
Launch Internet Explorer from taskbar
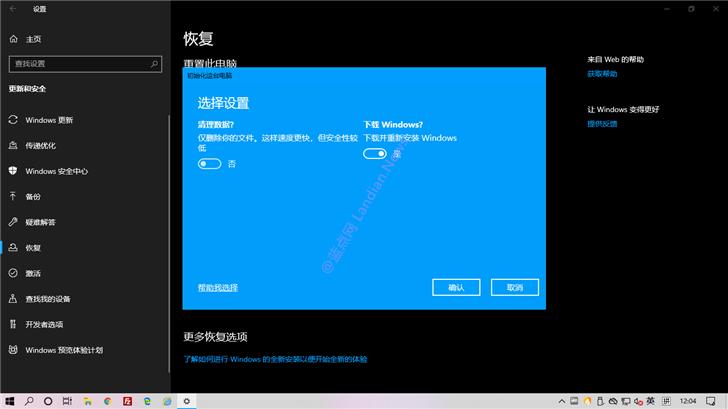[x=167, y=401]
